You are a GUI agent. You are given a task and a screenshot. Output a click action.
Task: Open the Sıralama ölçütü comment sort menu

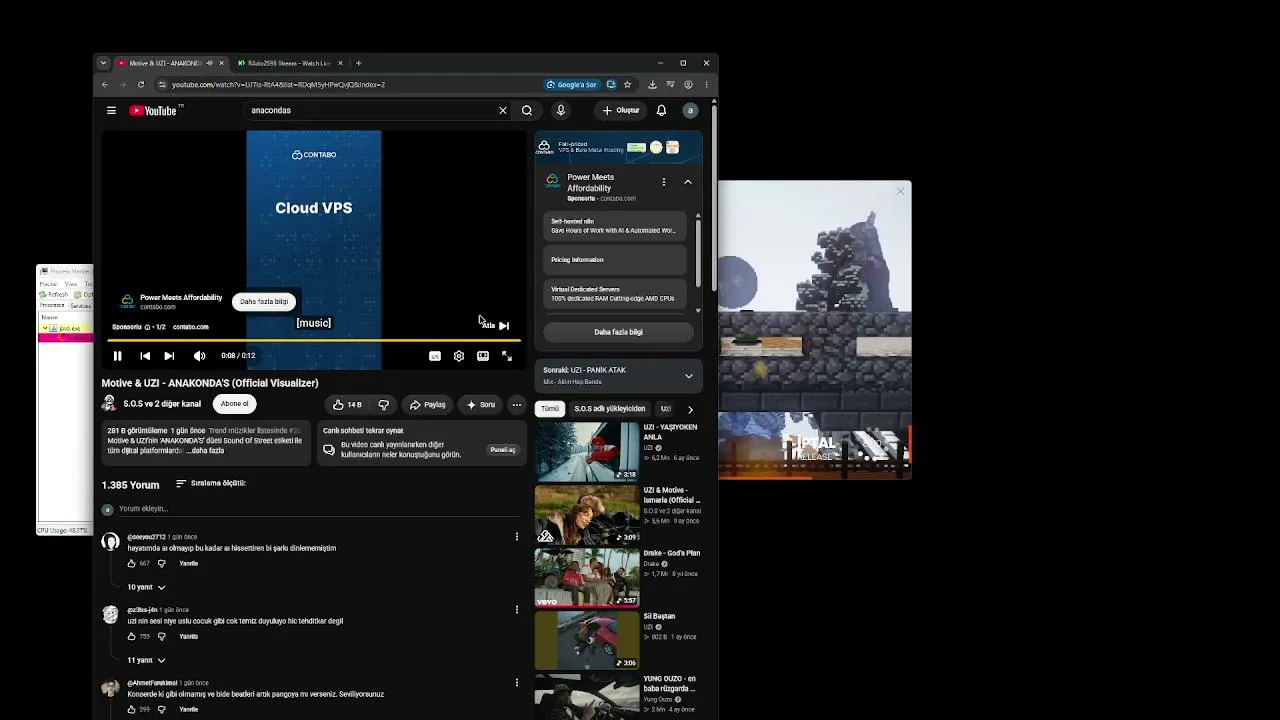[x=211, y=484]
